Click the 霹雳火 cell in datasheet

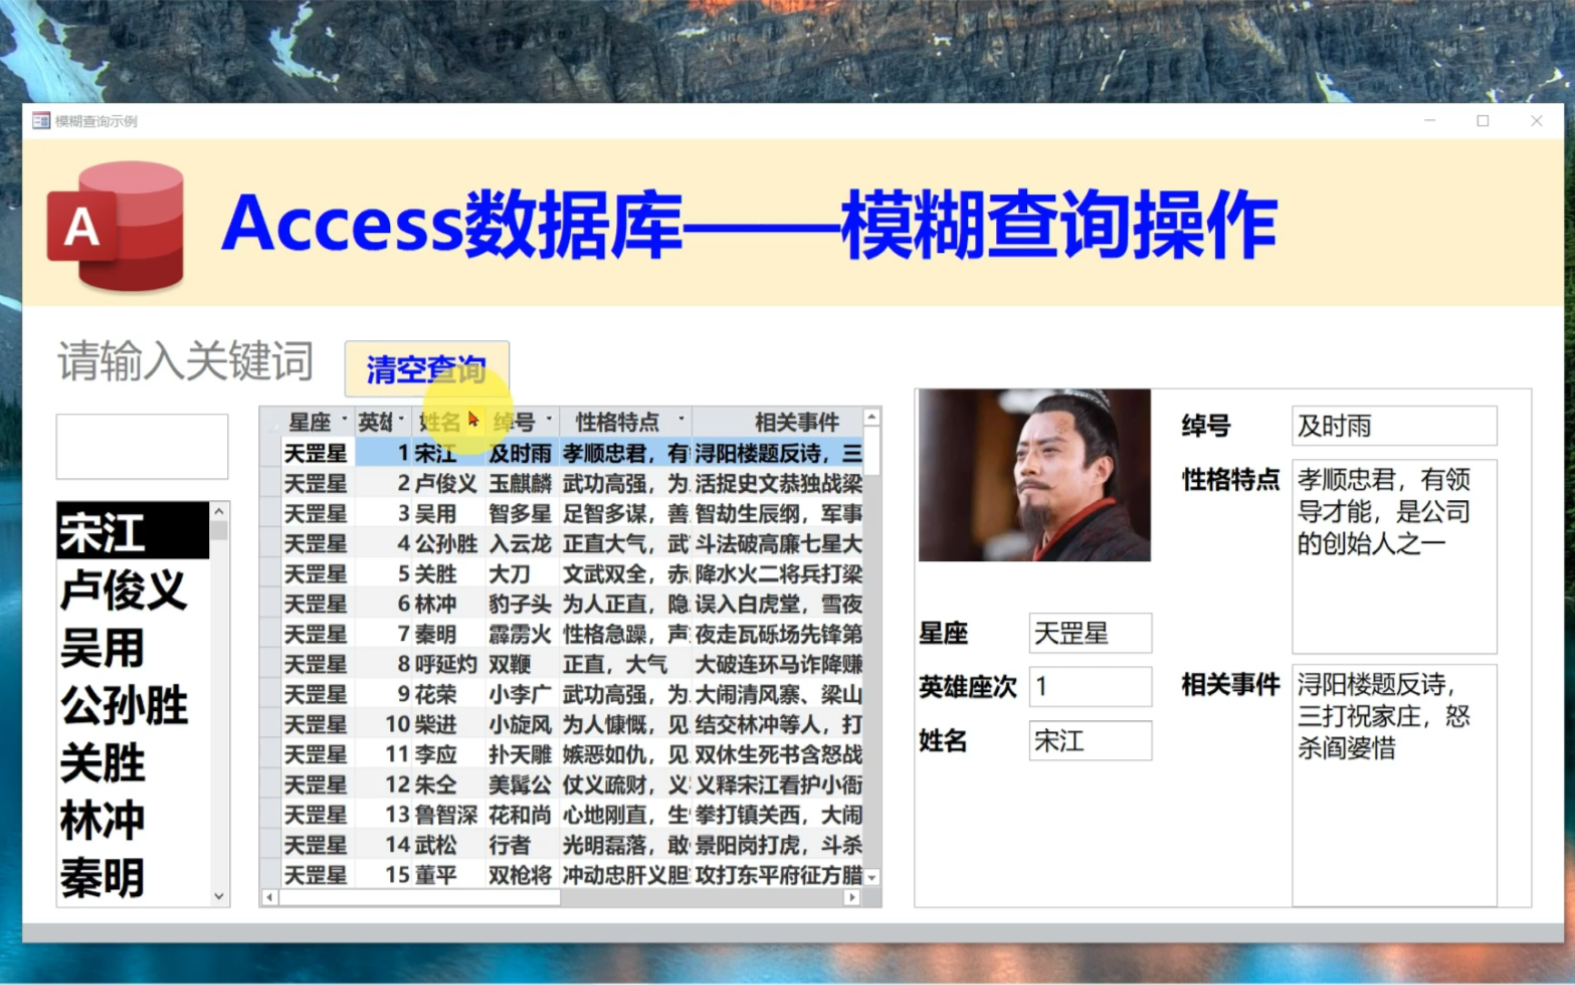521,634
